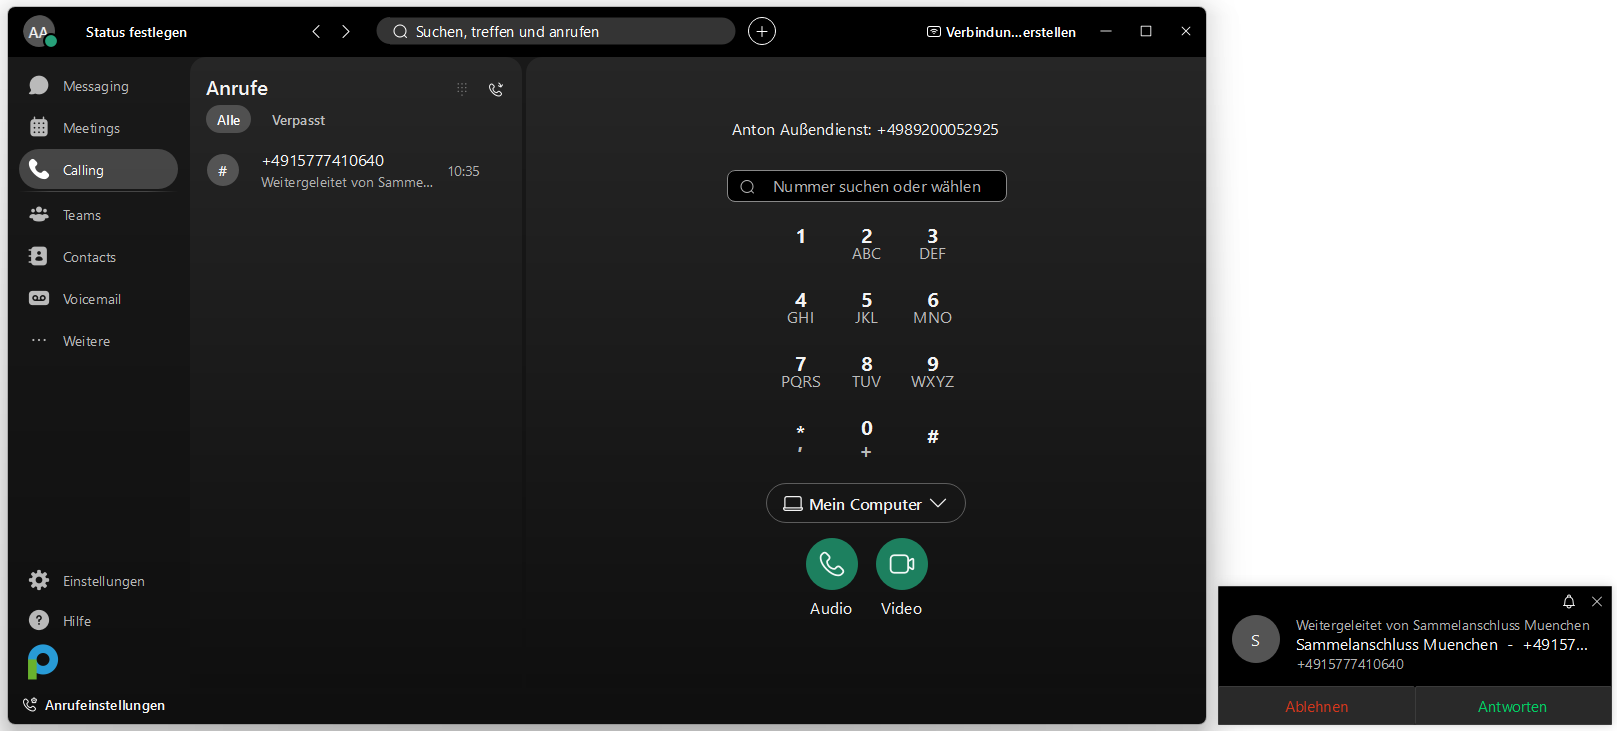
Task: Switch to the Verpasst tab
Action: 298,120
